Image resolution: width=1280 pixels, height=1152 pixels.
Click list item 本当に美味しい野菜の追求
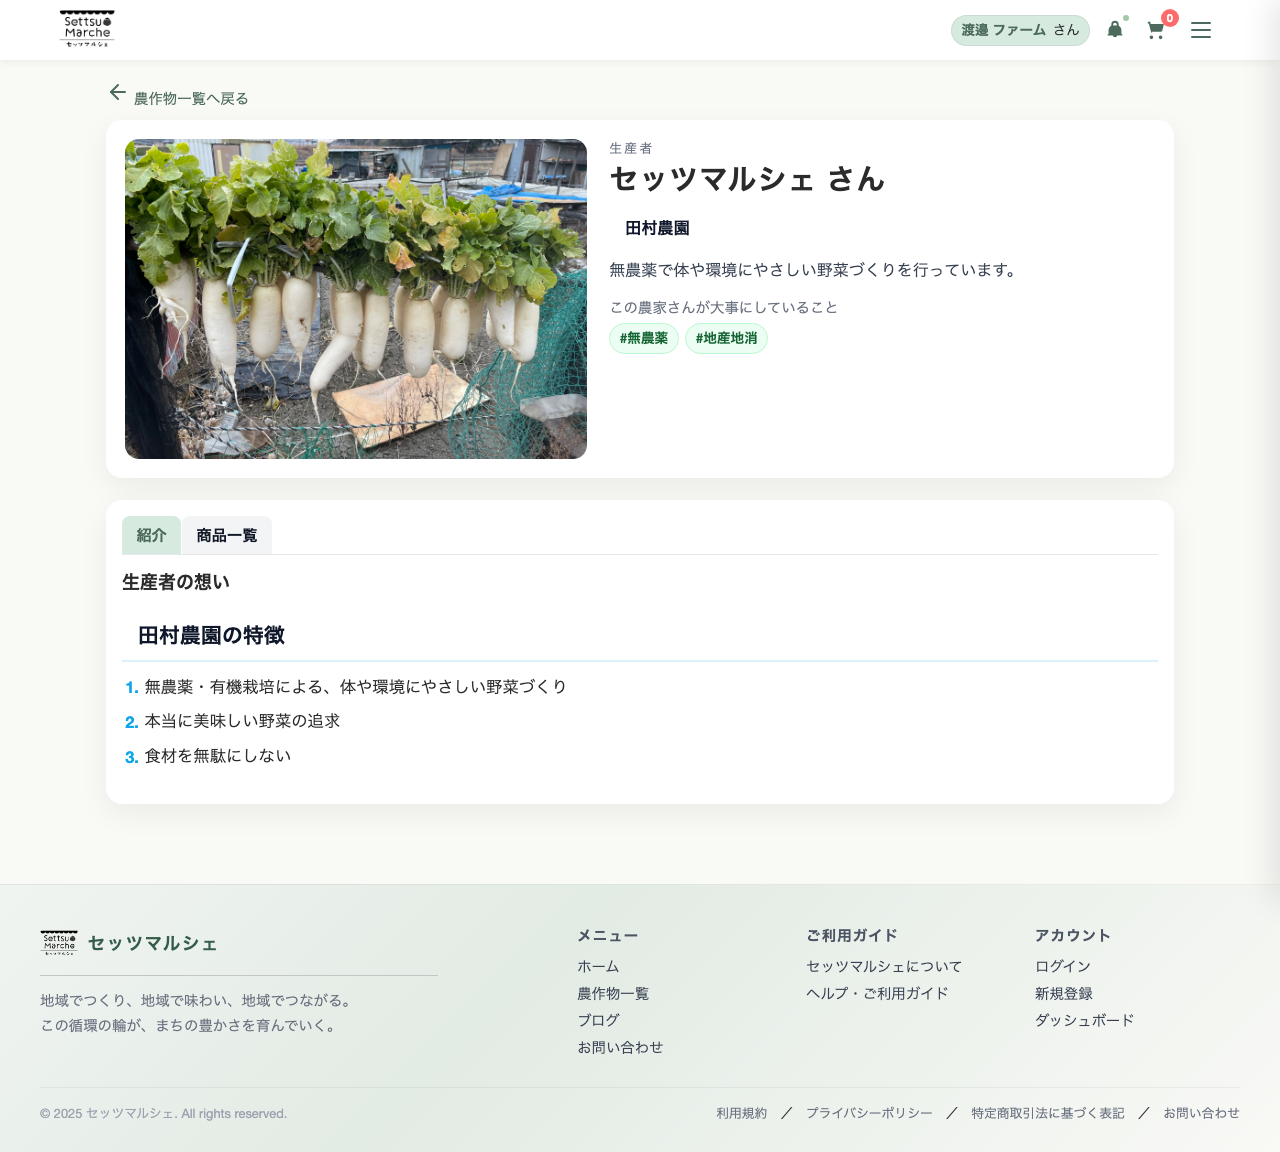point(242,721)
